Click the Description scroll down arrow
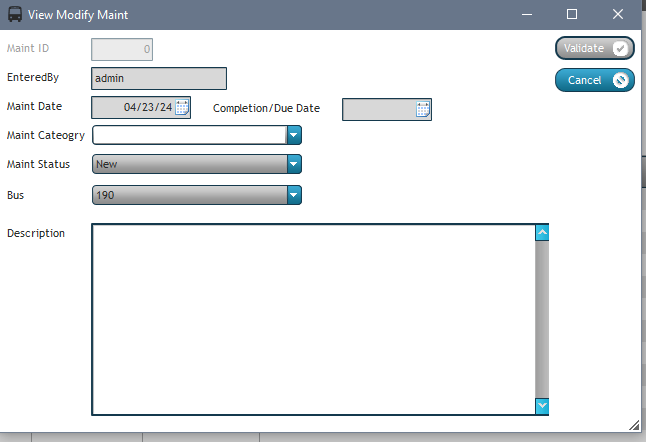The image size is (646, 442). pos(542,405)
